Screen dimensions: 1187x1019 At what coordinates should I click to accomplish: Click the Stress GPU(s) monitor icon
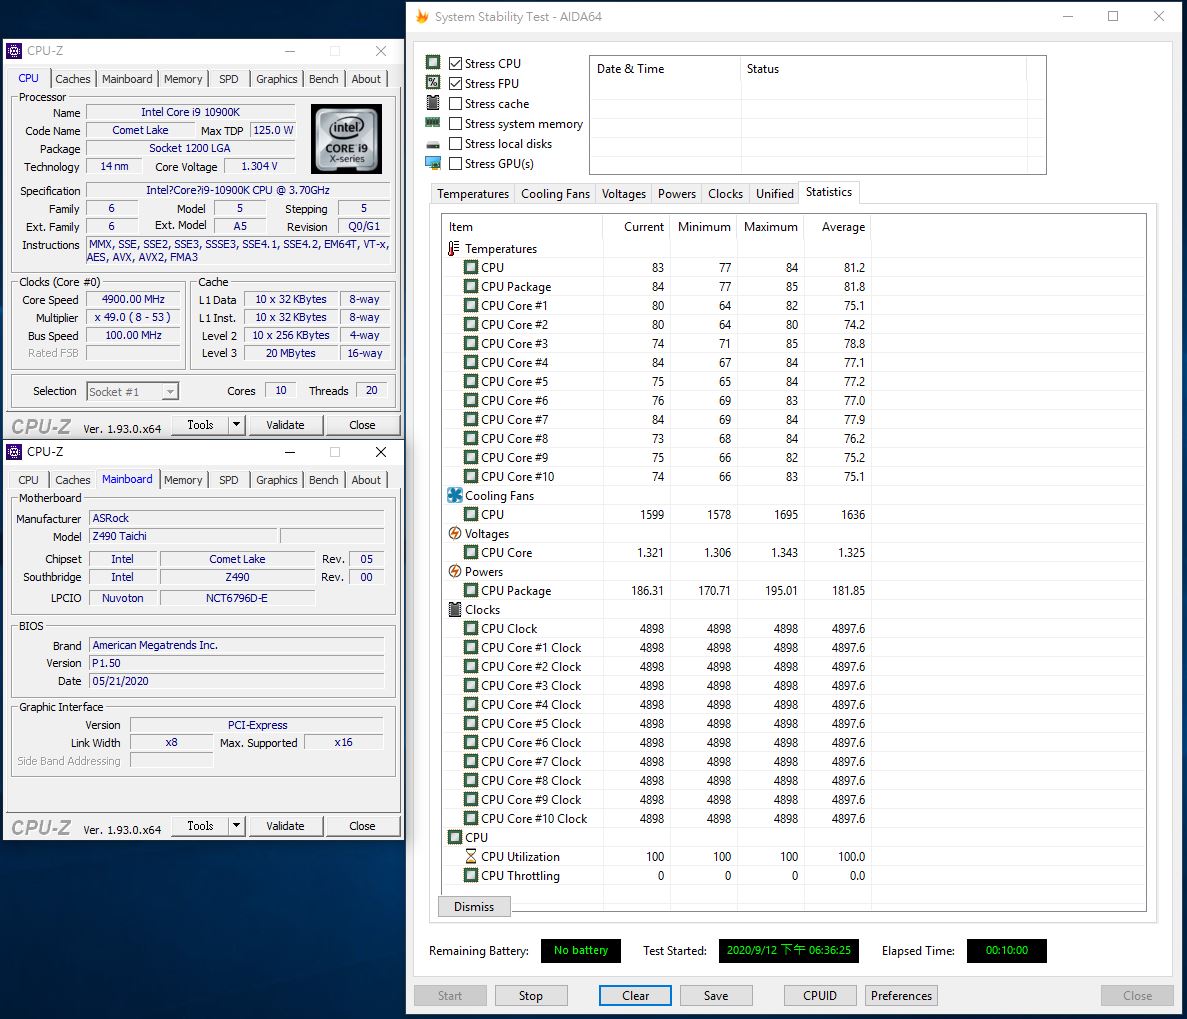pyautogui.click(x=433, y=163)
